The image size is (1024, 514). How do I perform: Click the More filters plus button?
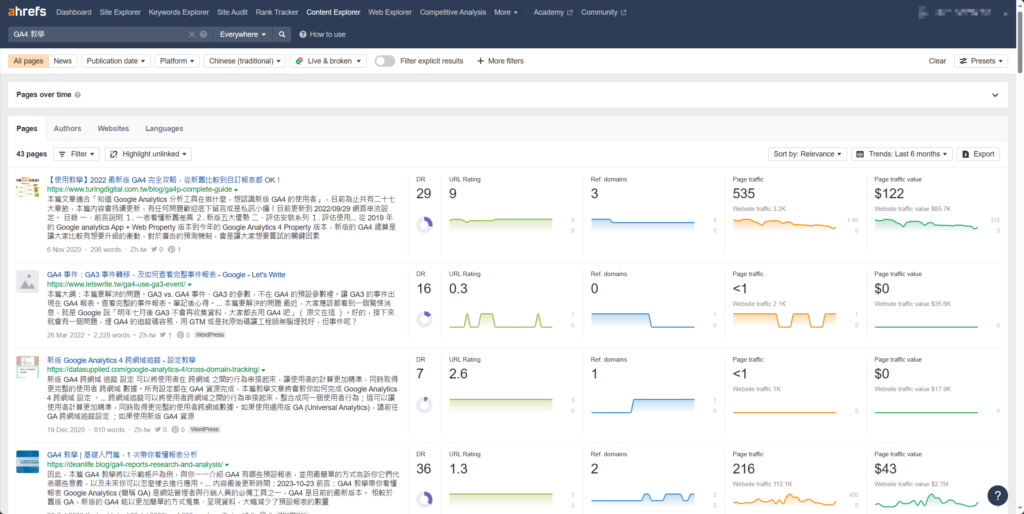[x=500, y=61]
